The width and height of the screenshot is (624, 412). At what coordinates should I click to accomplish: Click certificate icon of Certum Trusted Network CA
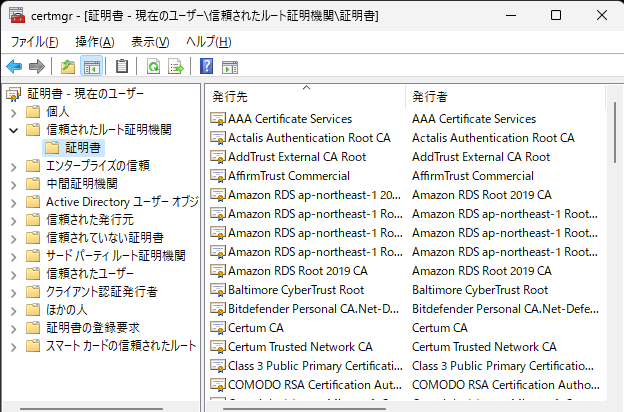218,347
